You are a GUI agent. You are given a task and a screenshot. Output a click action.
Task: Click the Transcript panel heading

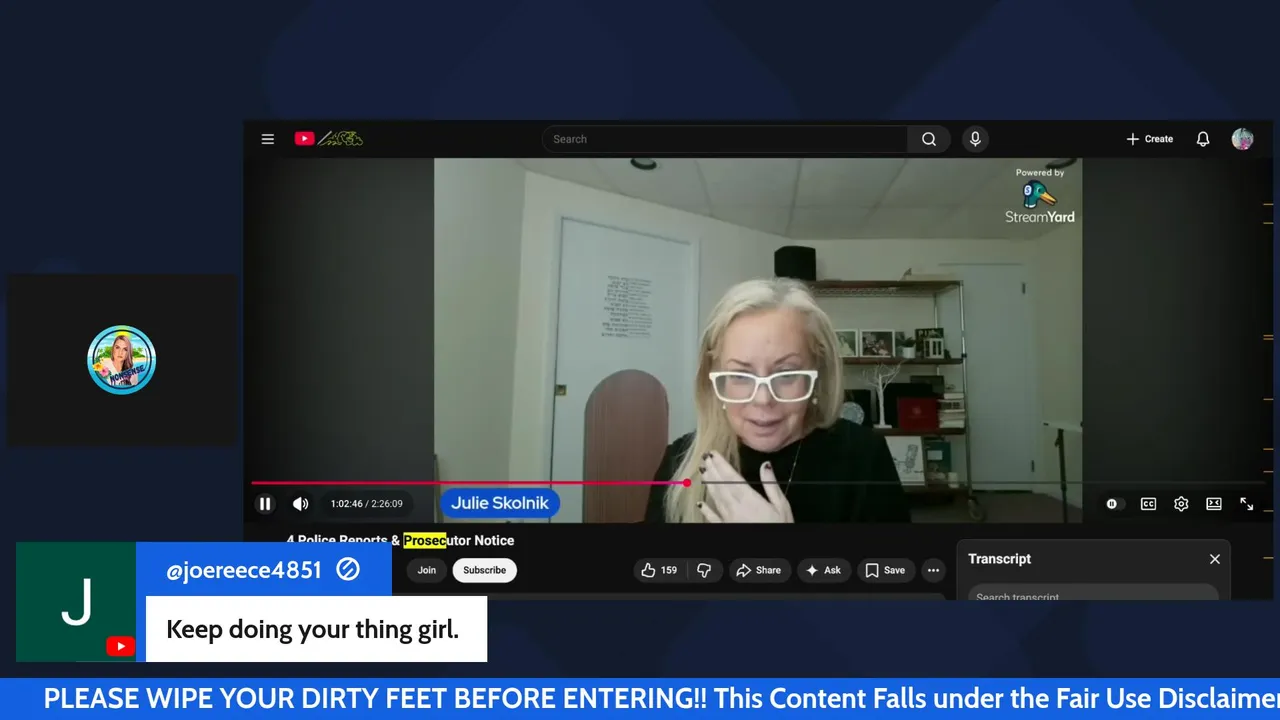click(x=999, y=559)
